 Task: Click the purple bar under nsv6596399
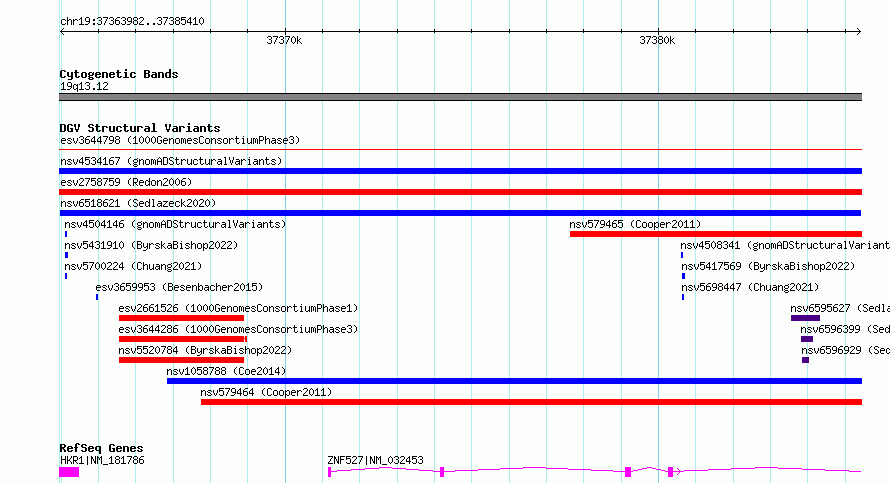tap(807, 339)
